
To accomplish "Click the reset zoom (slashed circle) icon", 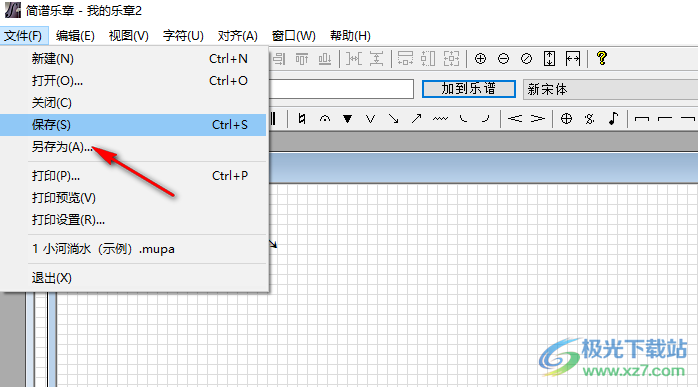I will point(527,58).
